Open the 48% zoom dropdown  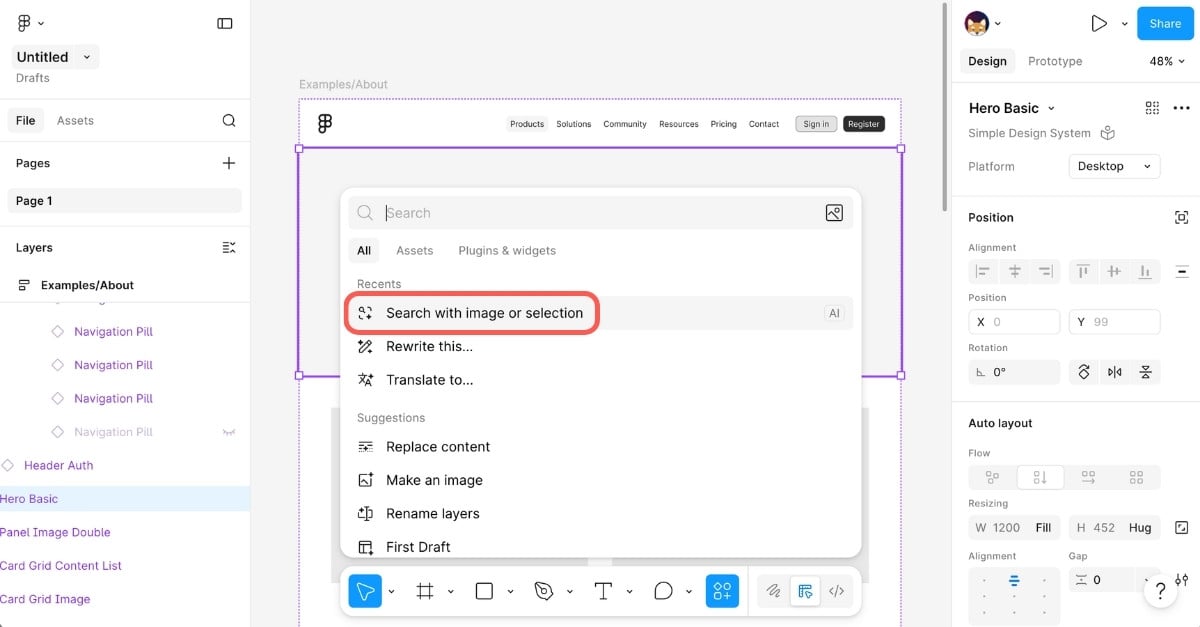[1167, 61]
